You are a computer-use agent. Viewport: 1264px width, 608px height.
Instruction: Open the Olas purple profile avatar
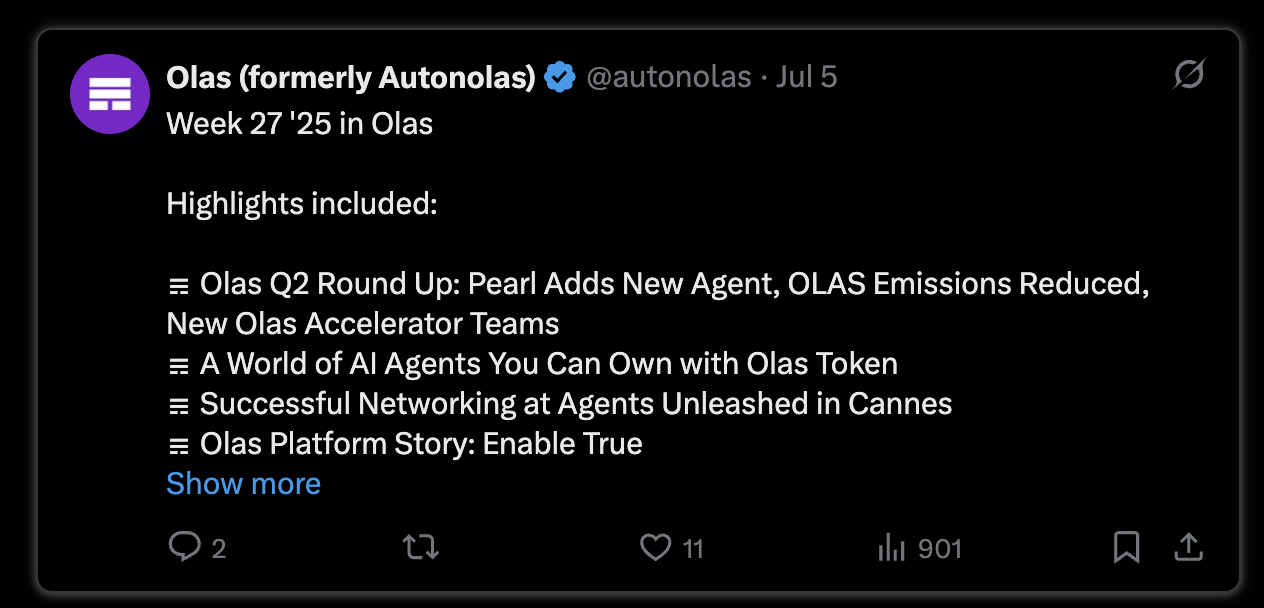[110, 94]
